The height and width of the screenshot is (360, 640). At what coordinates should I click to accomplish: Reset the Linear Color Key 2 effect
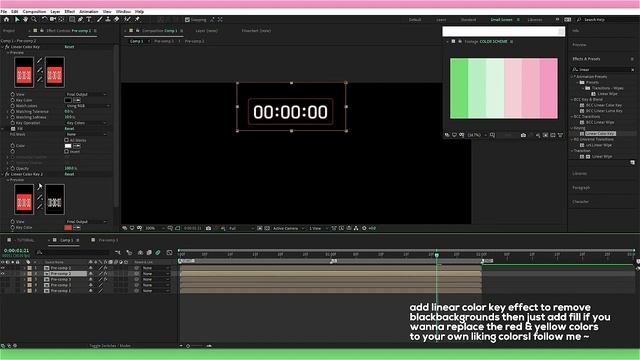click(69, 174)
